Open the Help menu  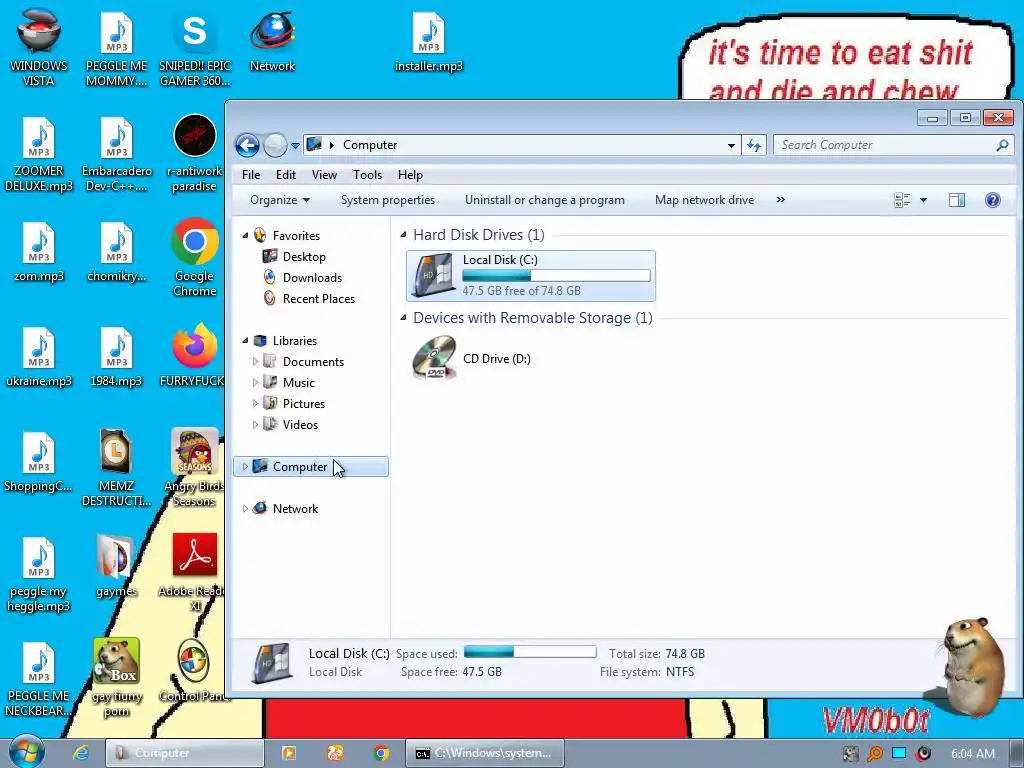tap(410, 175)
